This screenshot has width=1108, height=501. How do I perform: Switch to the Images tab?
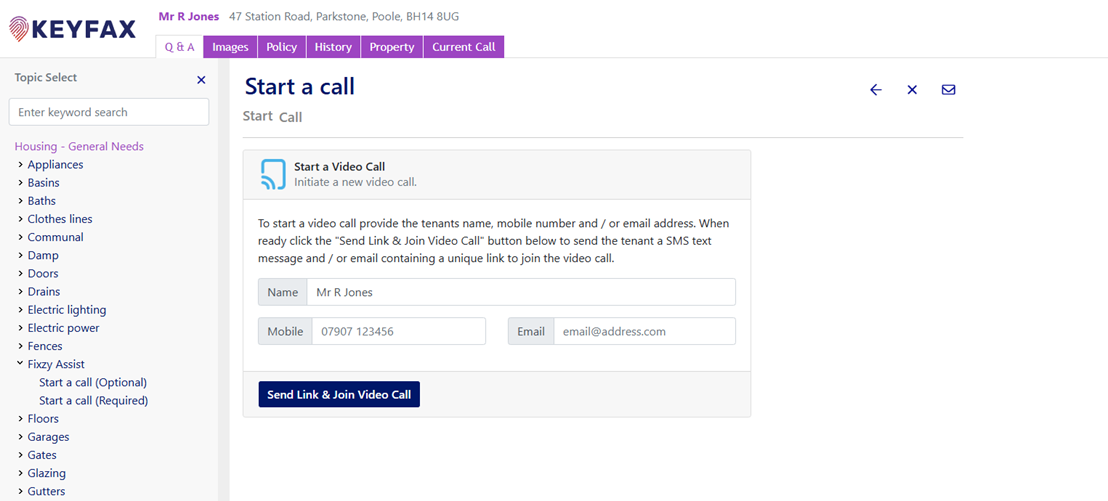(230, 47)
